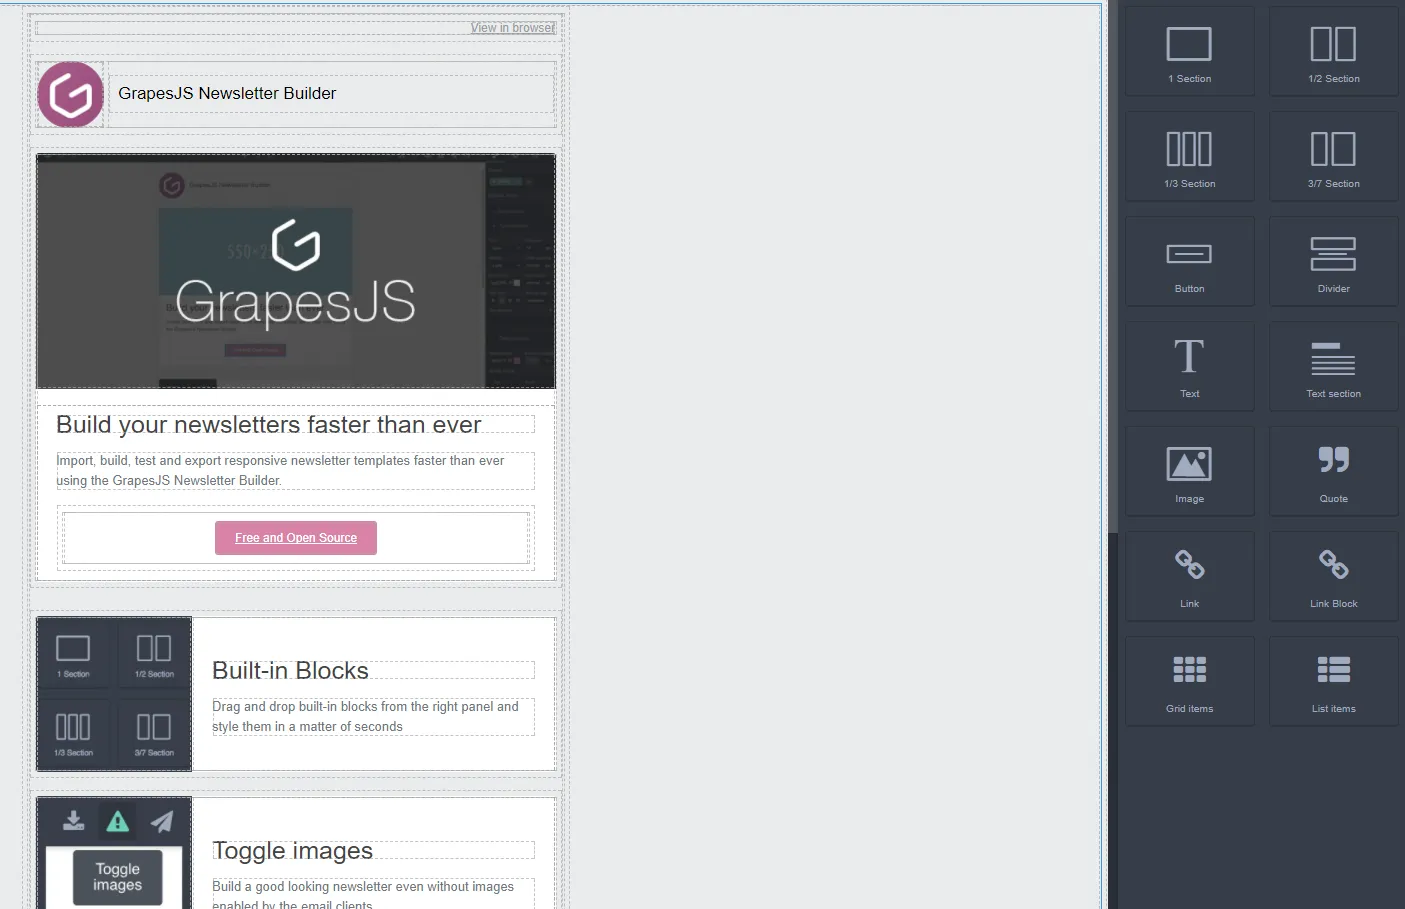
Task: Pick the Link Block item
Action: tap(1333, 577)
